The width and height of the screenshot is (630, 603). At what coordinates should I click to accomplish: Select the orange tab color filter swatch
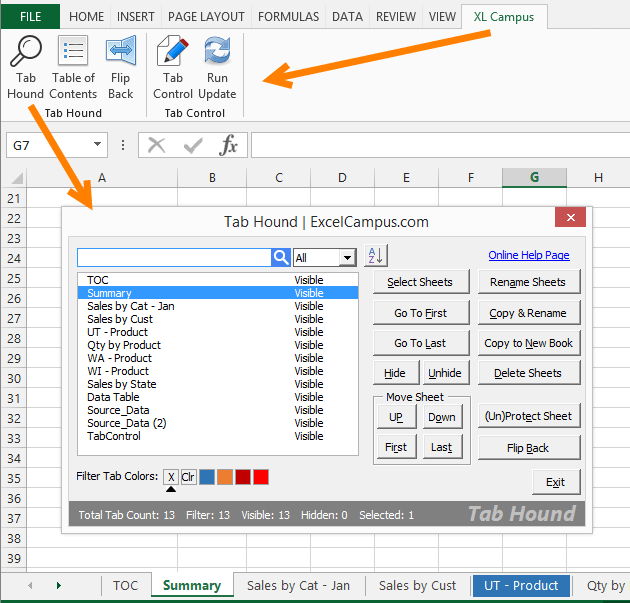coord(224,477)
